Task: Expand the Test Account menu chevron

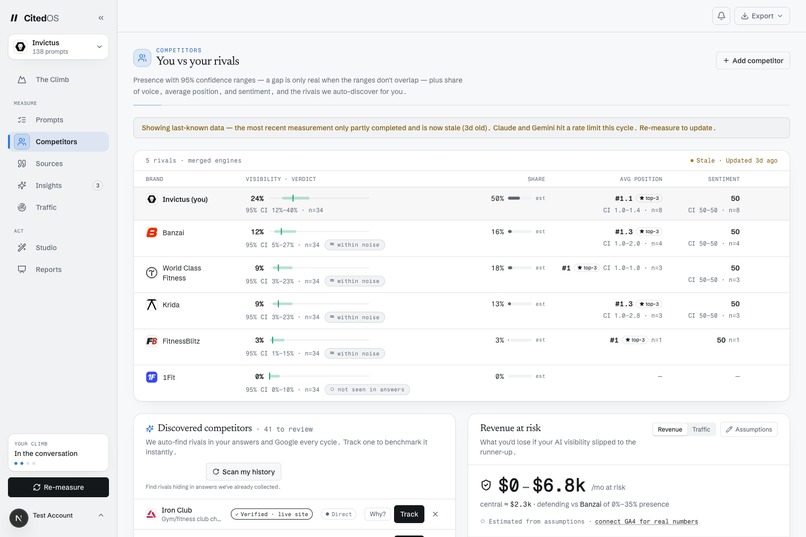Action: point(101,515)
